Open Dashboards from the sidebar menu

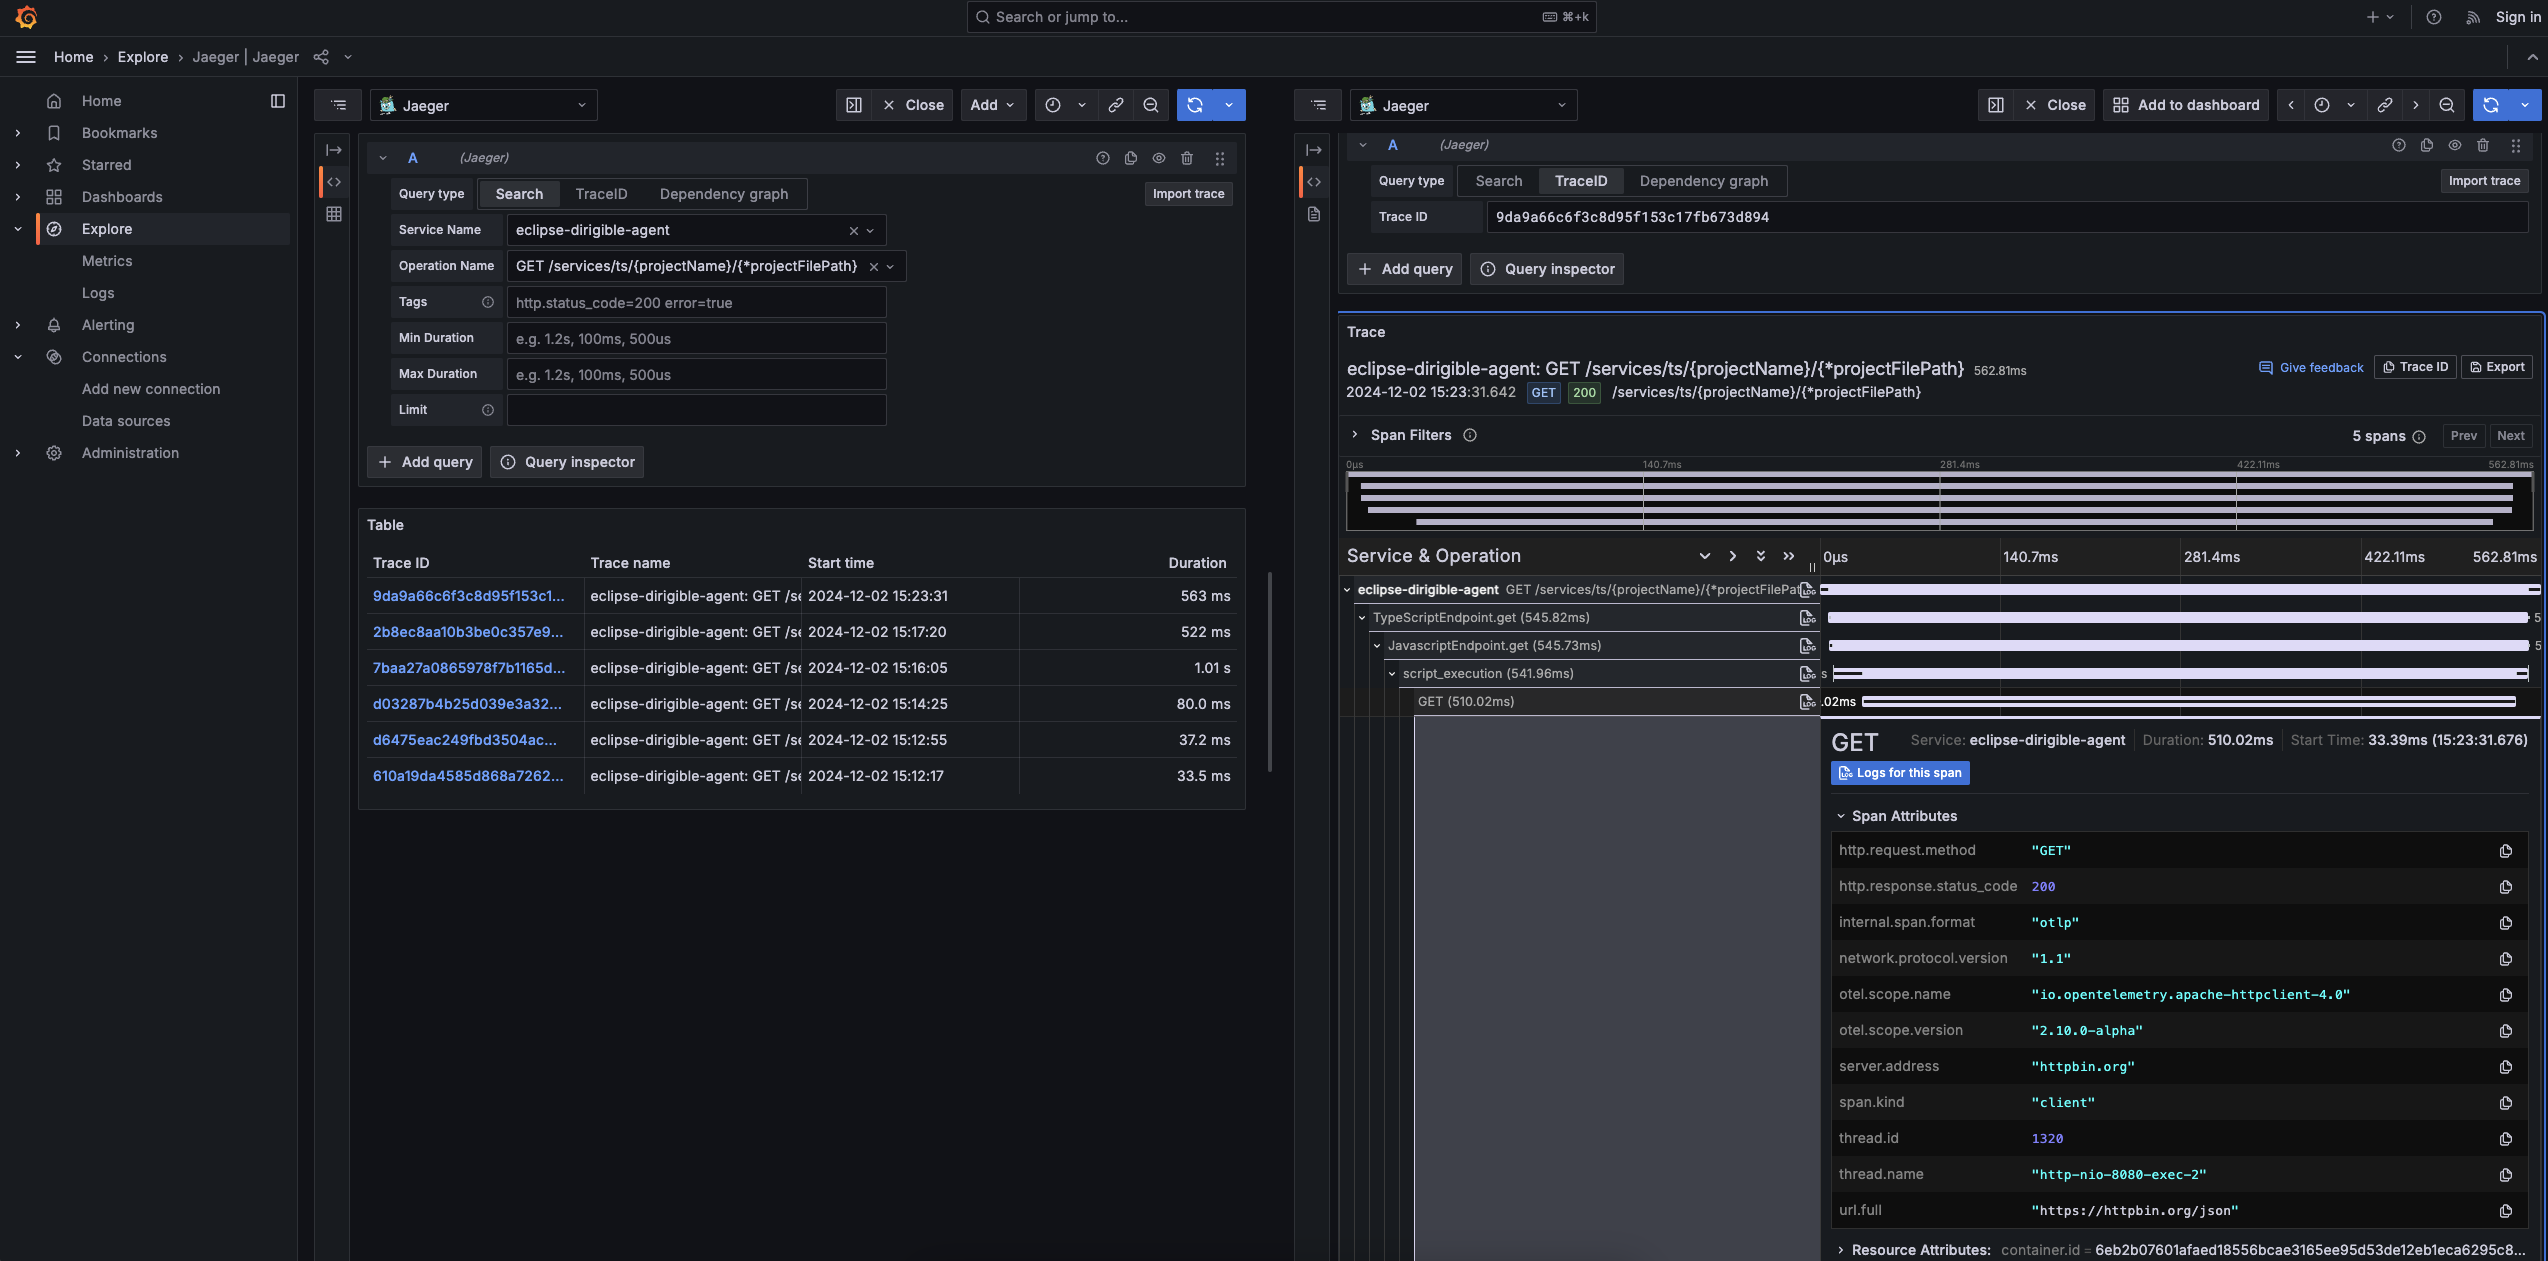[x=122, y=197]
